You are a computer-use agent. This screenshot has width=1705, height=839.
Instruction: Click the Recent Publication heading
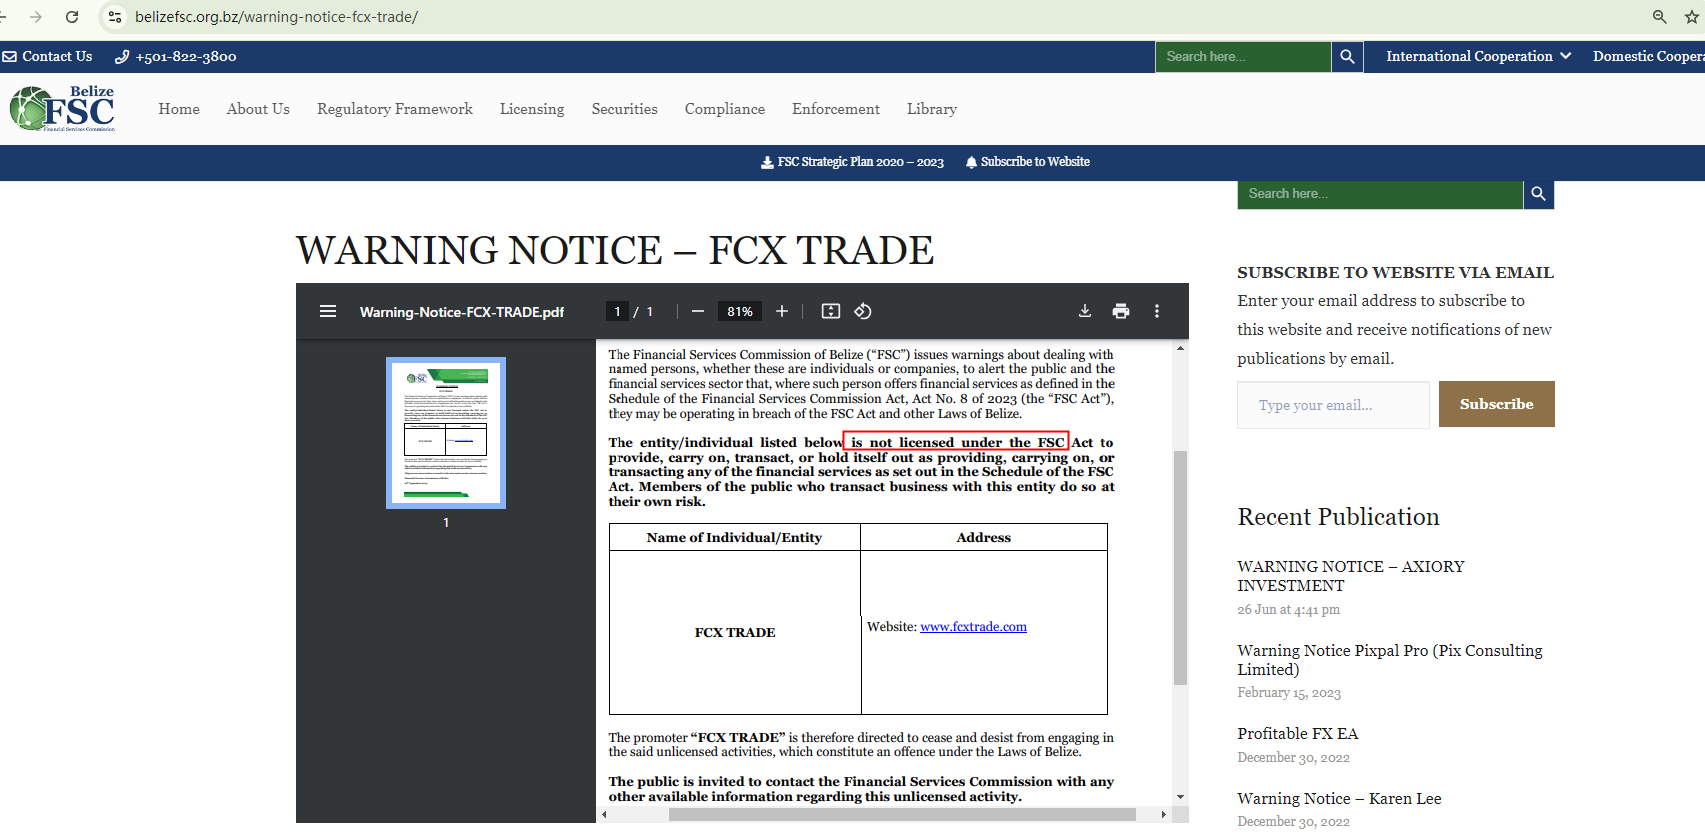(1338, 517)
